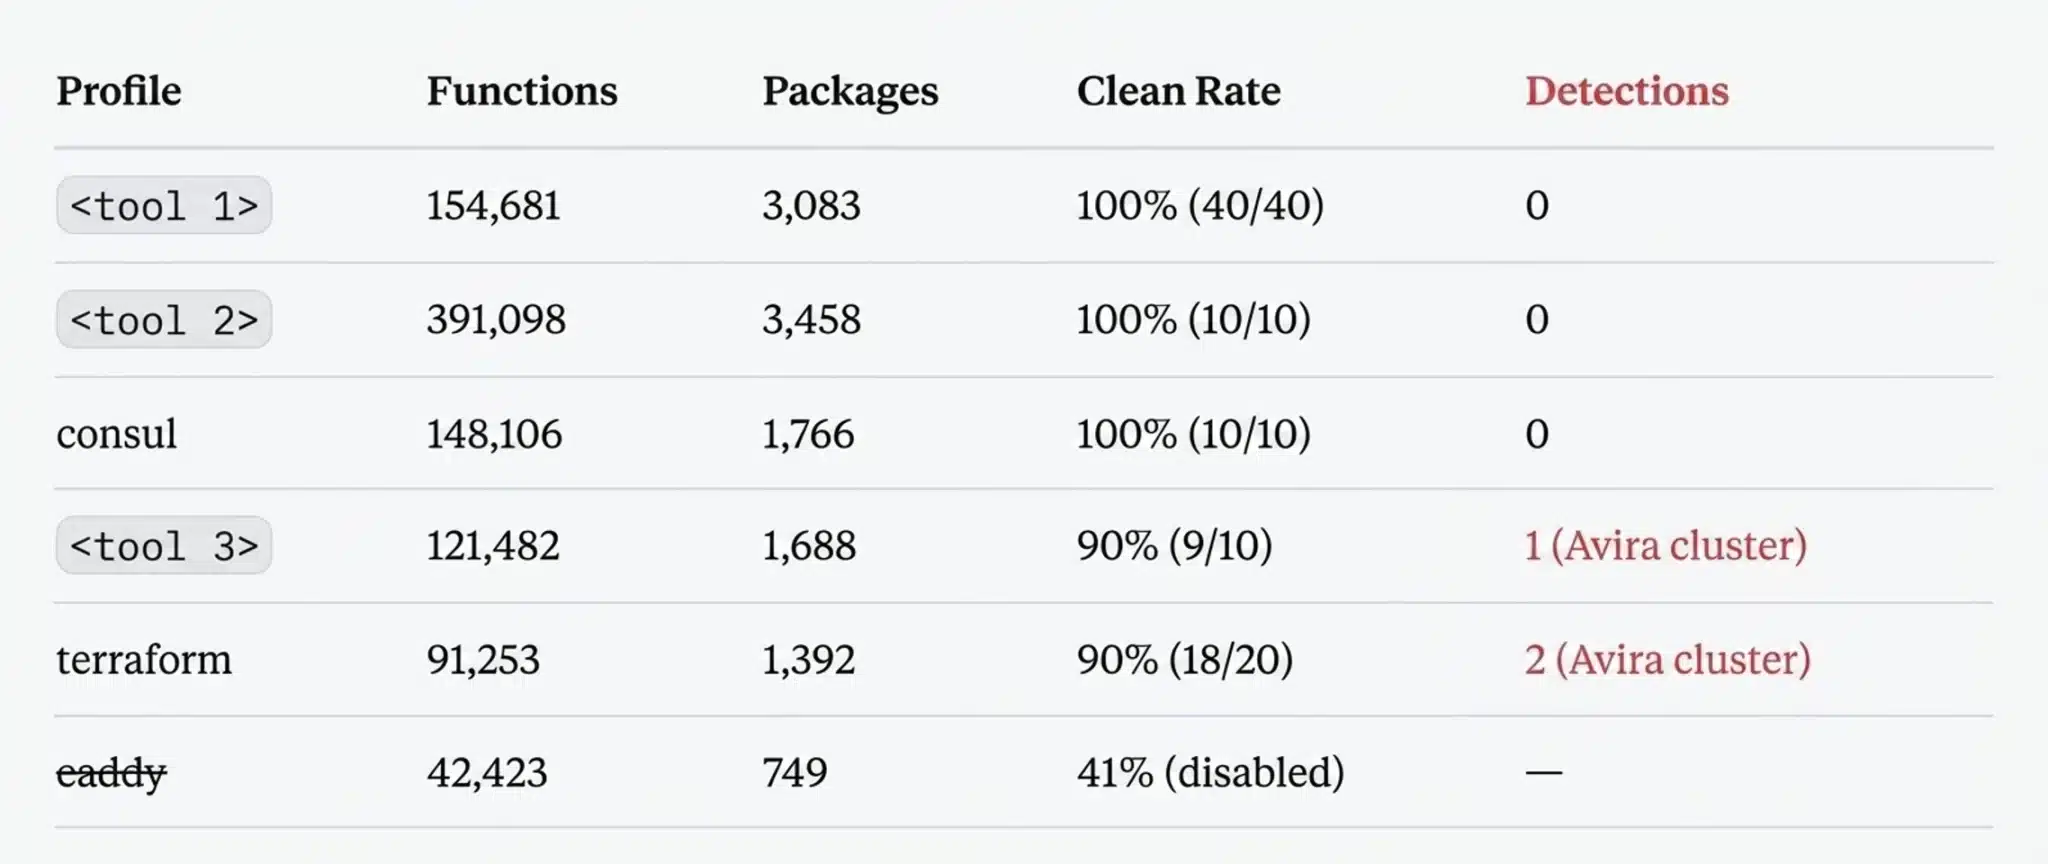This screenshot has width=2048, height=864.
Task: Click the 41% (disabled) clean rate
Action: pyautogui.click(x=1210, y=773)
